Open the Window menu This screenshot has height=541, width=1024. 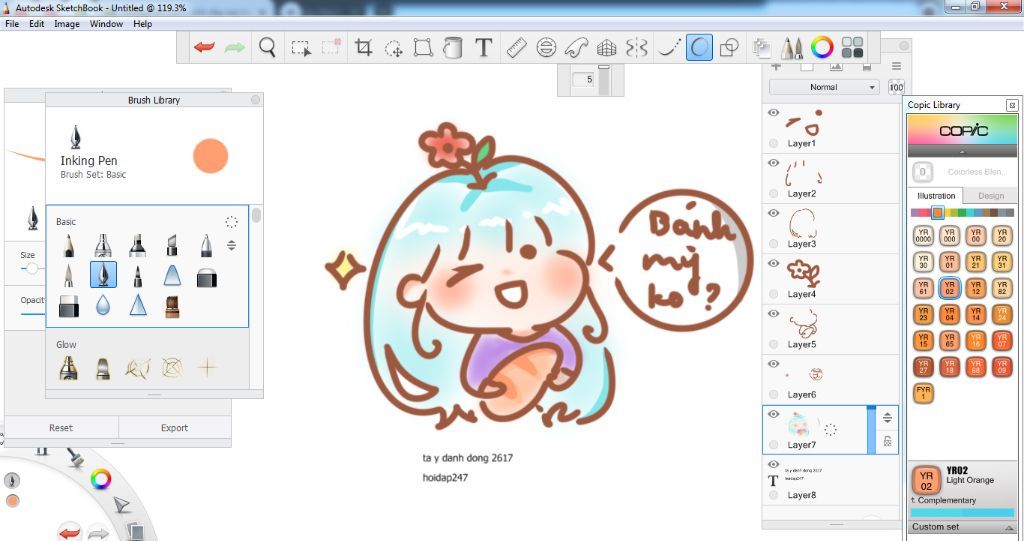pyautogui.click(x=106, y=24)
